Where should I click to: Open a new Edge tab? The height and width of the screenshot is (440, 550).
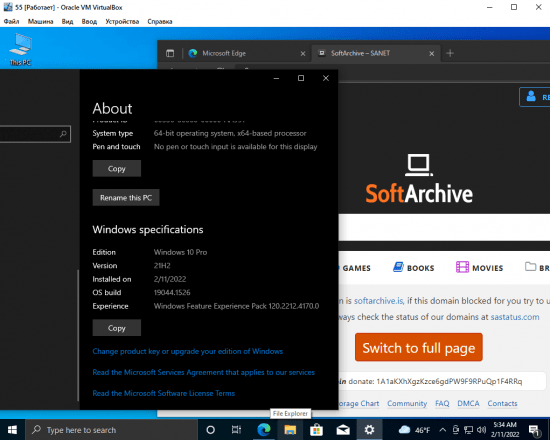450,53
